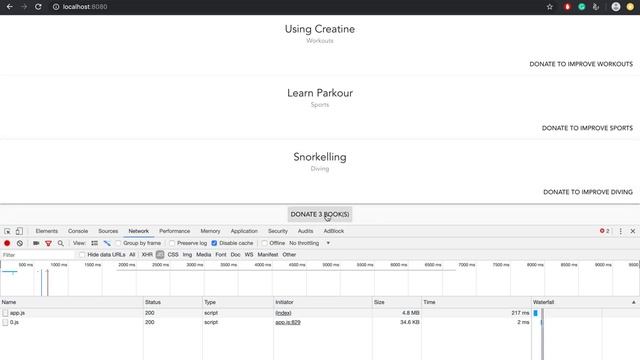Open the Security tab
Viewport: 640px width, 360px height.
tap(278, 231)
